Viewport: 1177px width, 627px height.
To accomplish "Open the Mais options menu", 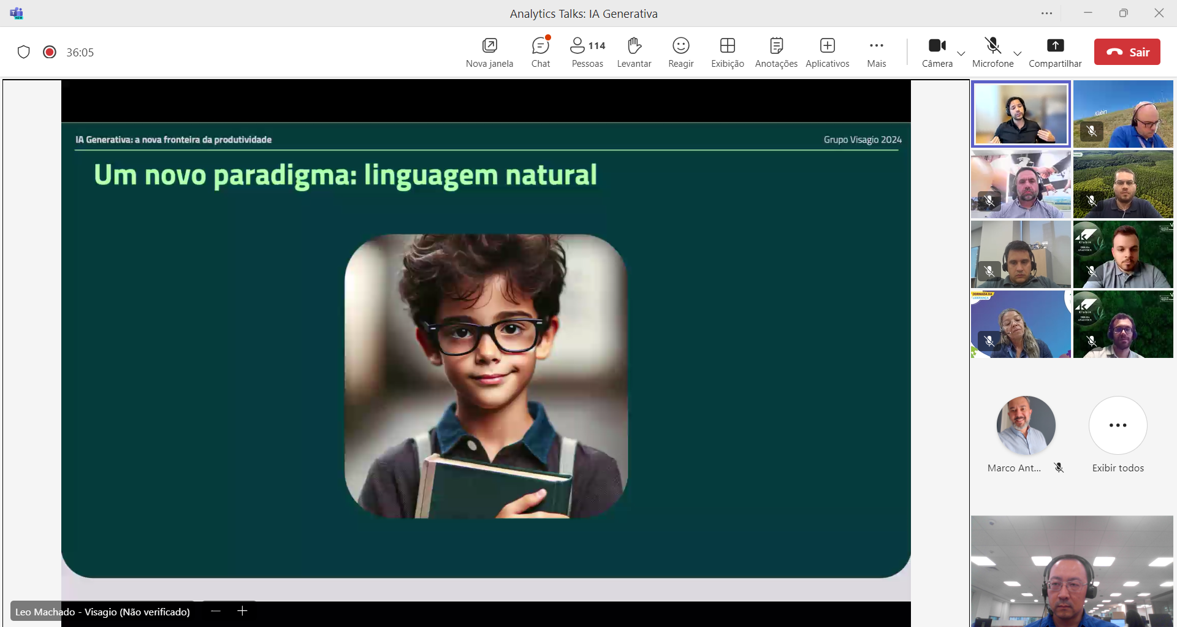I will 876,52.
